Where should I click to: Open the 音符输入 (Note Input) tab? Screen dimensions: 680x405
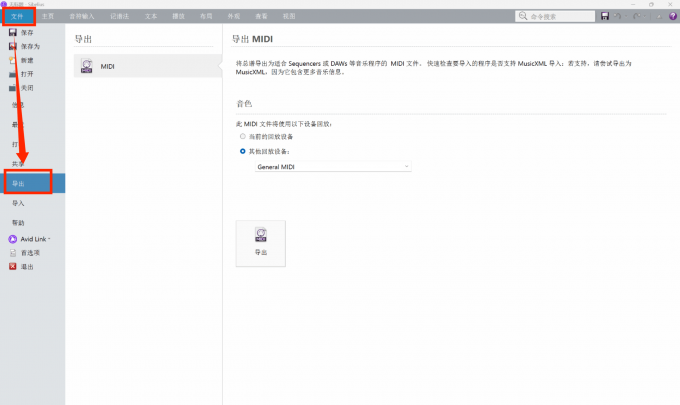tap(82, 16)
